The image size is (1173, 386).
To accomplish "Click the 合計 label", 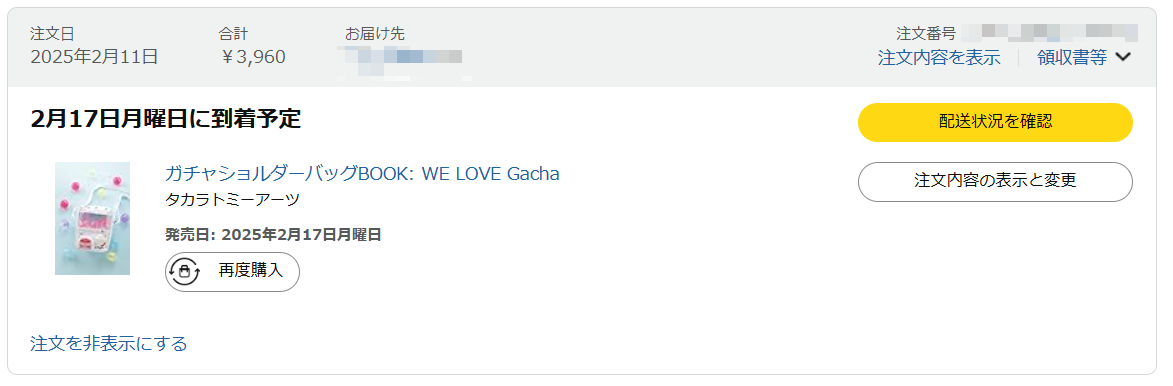I will click(233, 34).
